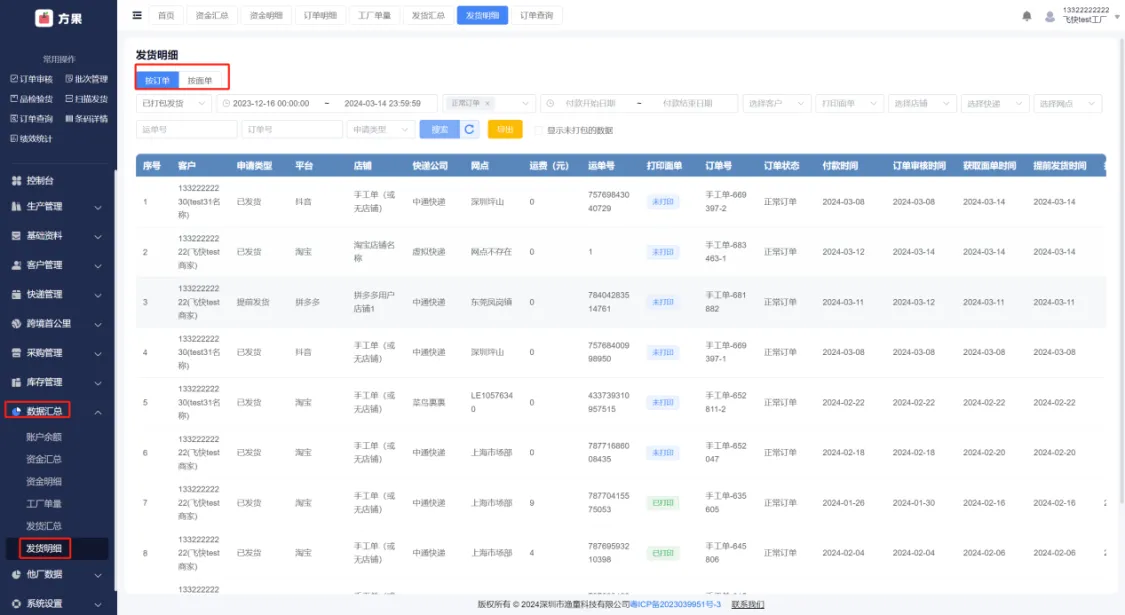Expand 生产管理 in the sidebar
The width and height of the screenshot is (1125, 615).
pyautogui.click(x=57, y=207)
